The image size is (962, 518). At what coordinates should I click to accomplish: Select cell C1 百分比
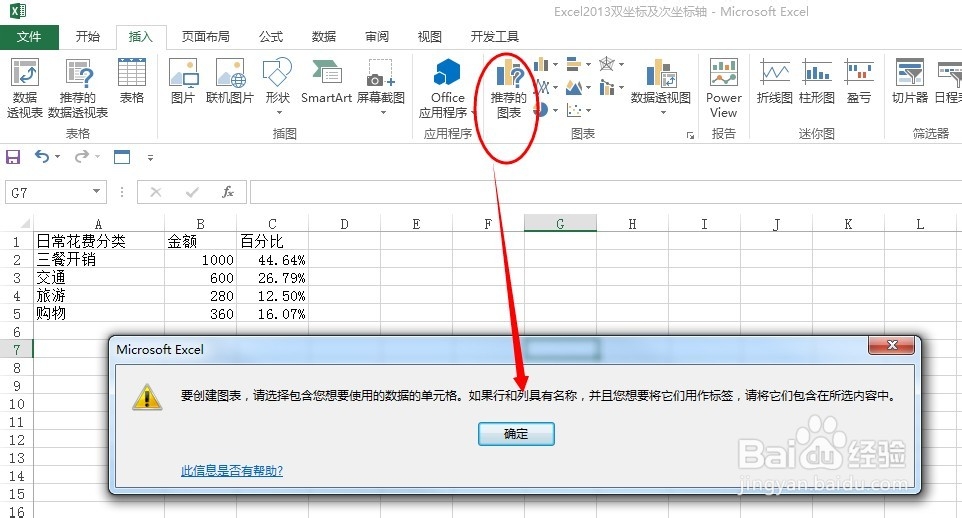tap(272, 241)
